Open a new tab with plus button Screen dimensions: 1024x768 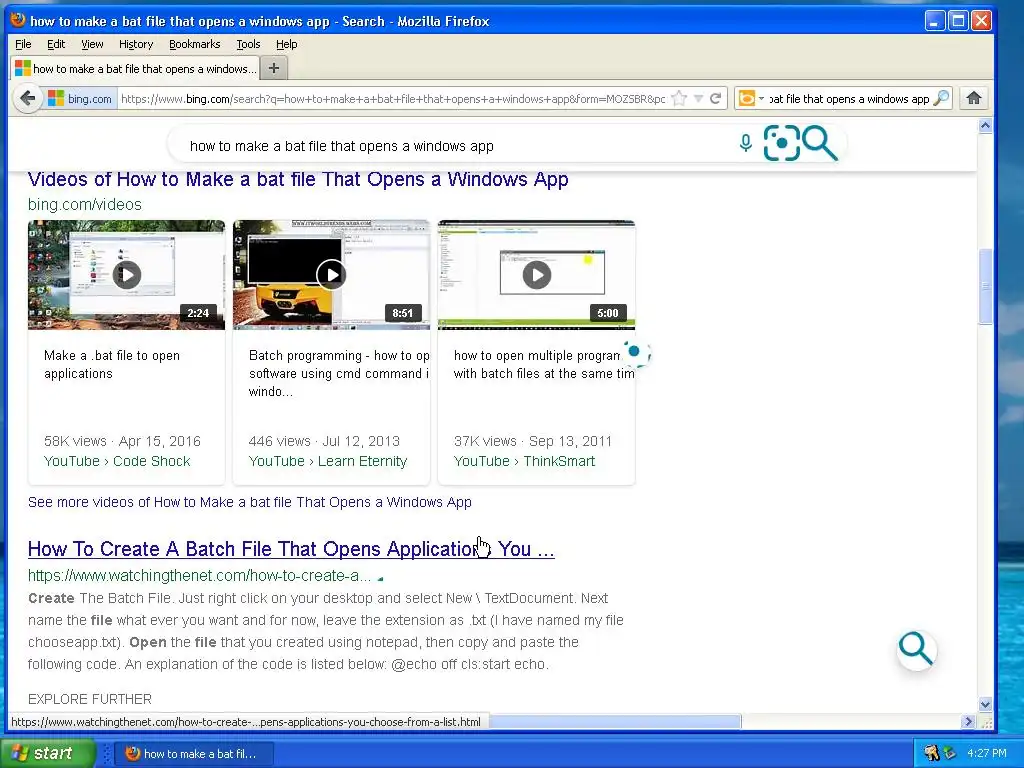pyautogui.click(x=274, y=68)
